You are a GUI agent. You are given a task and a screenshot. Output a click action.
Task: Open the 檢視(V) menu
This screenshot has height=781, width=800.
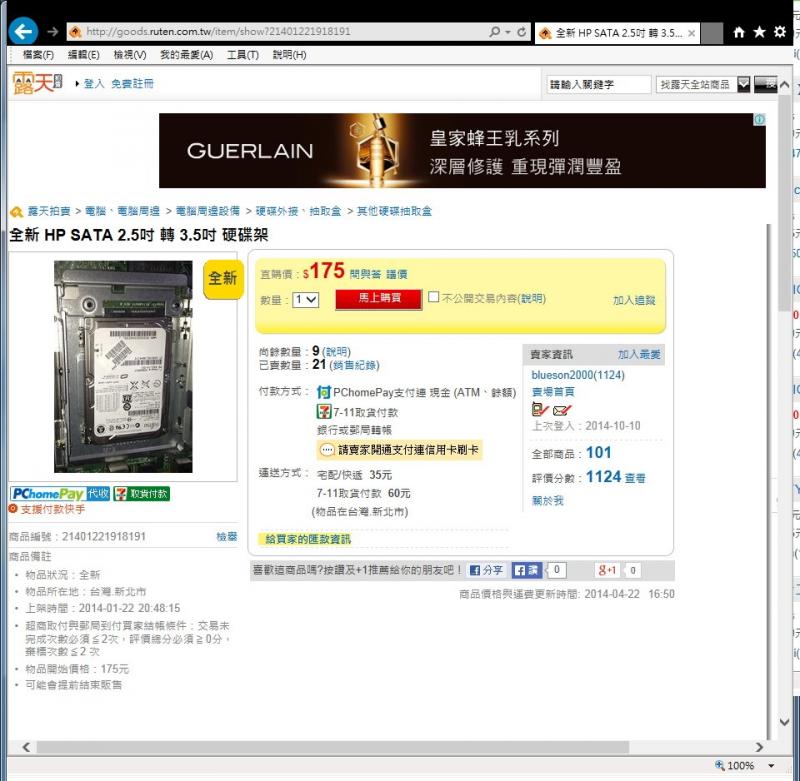point(130,55)
